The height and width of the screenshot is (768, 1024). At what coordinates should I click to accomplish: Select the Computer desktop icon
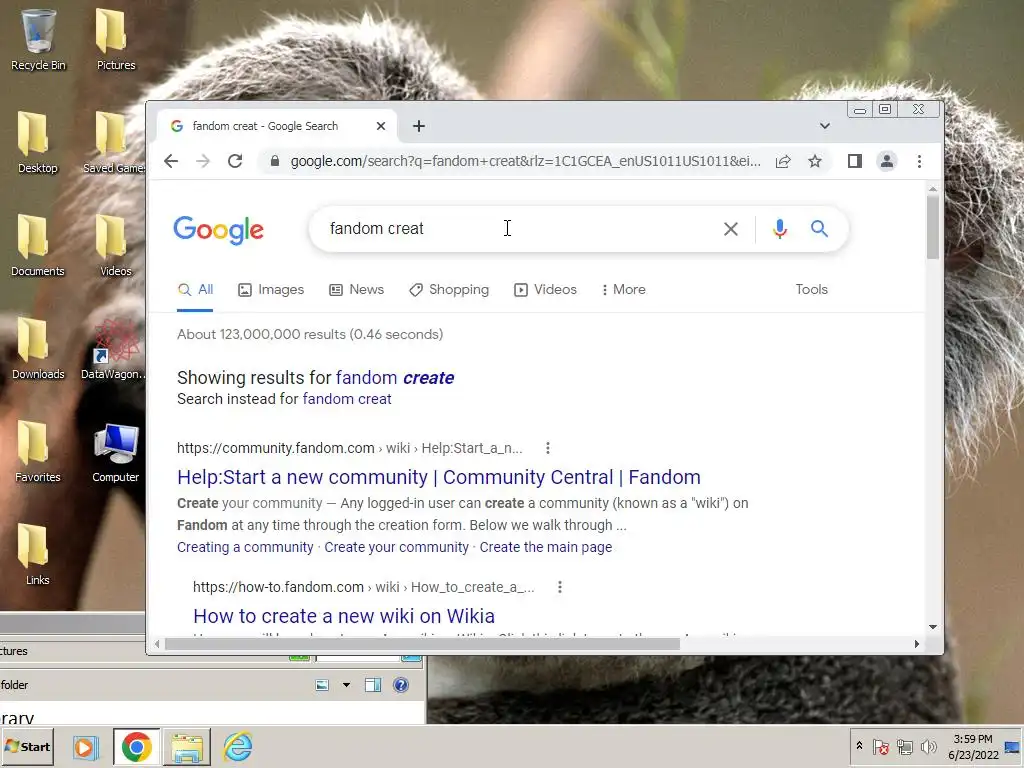[116, 452]
